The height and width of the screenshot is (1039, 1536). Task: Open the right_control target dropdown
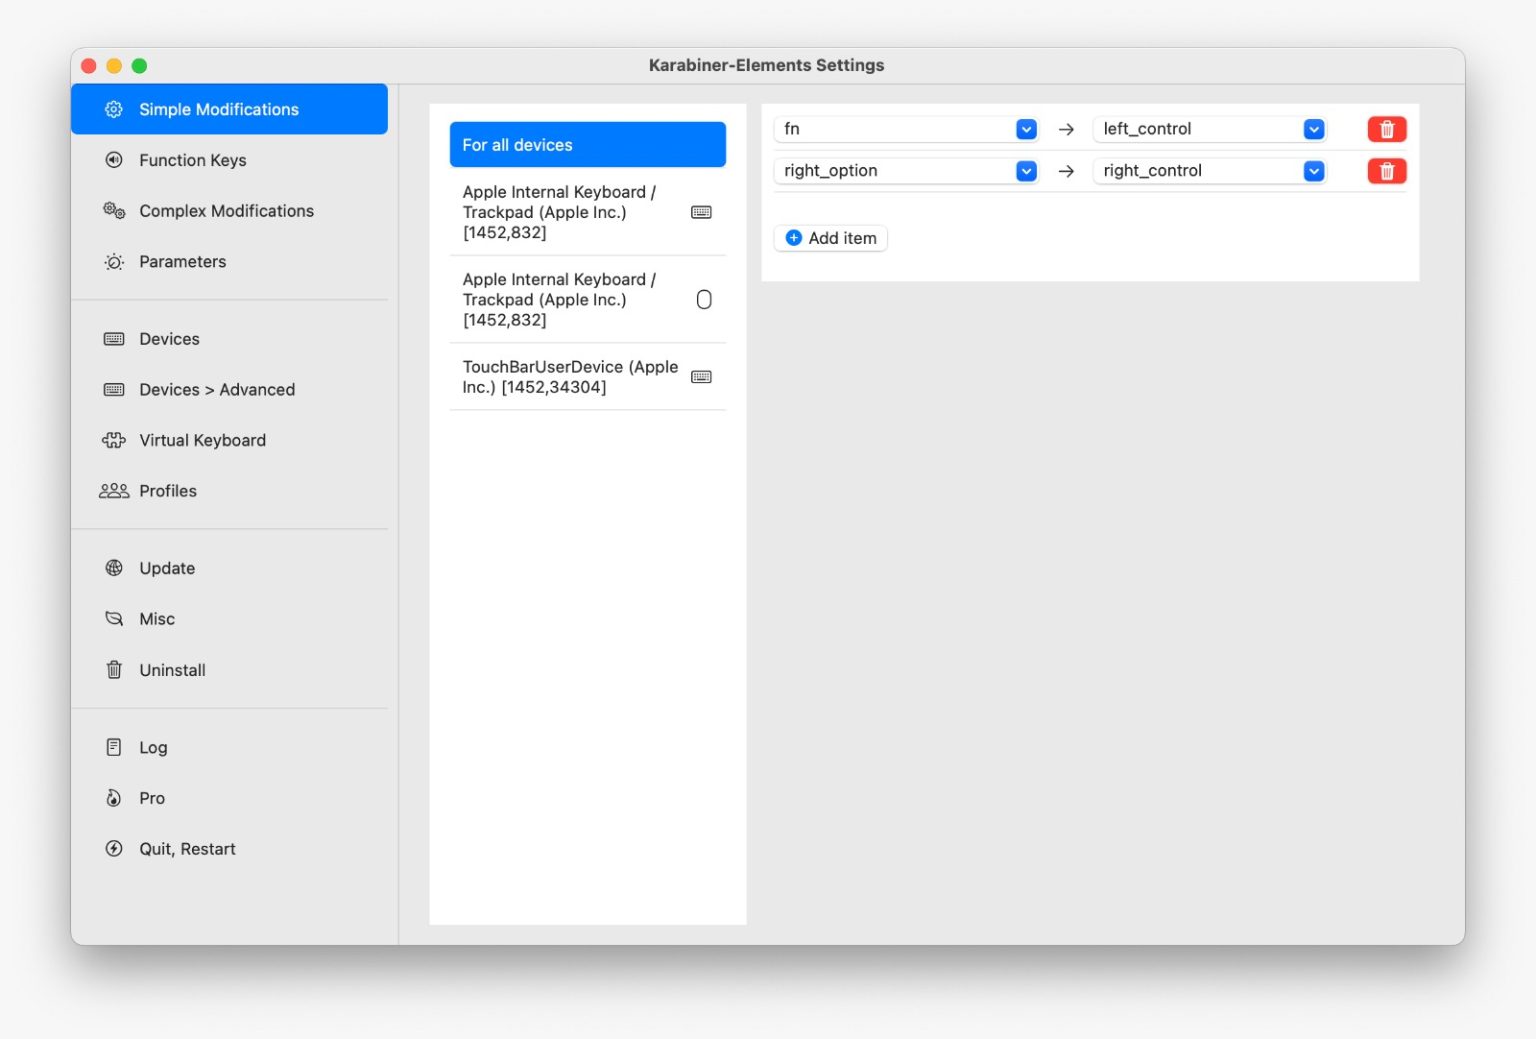(1313, 170)
